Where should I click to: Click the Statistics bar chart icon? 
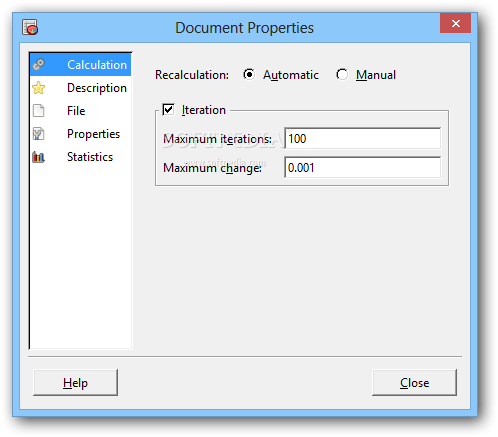click(x=38, y=157)
